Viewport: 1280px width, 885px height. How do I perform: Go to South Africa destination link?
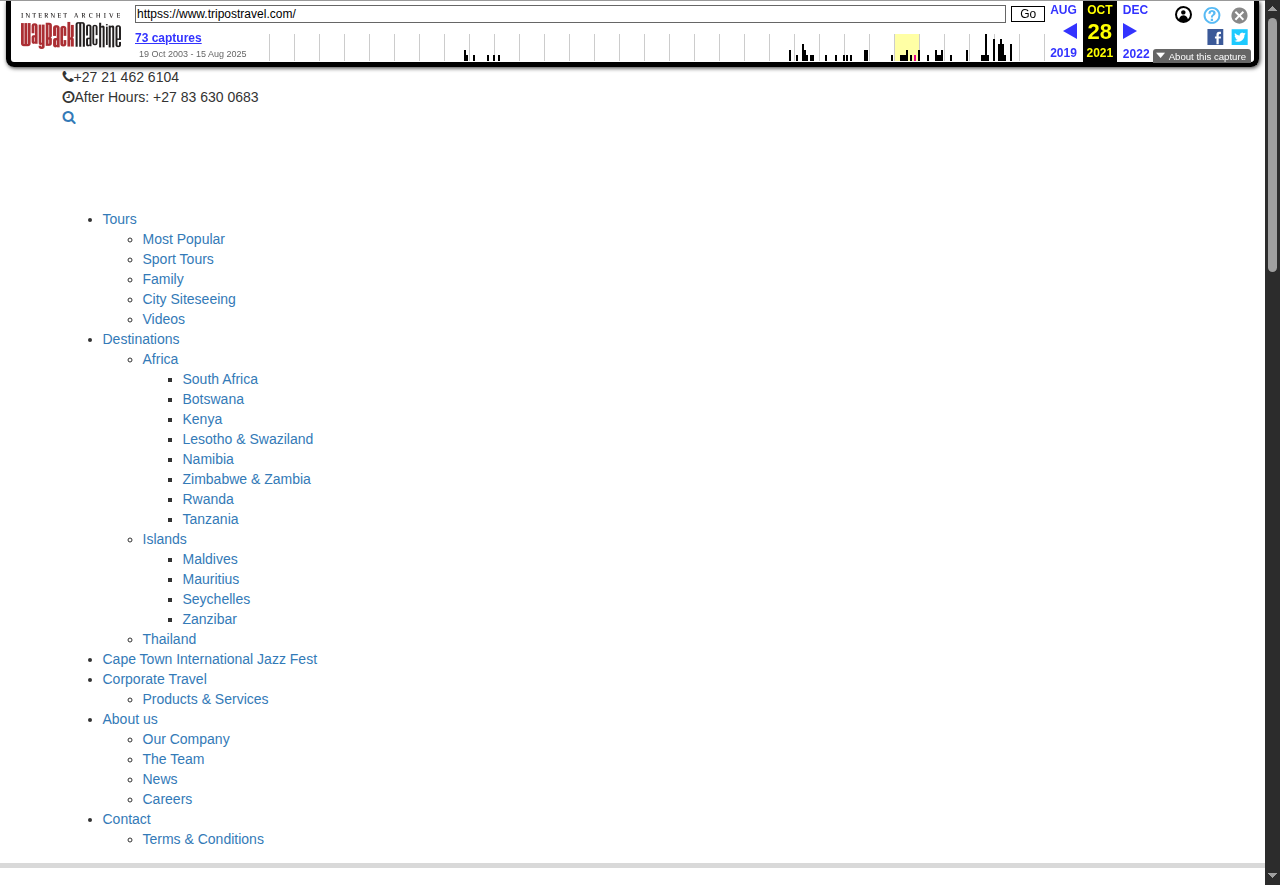coord(220,379)
